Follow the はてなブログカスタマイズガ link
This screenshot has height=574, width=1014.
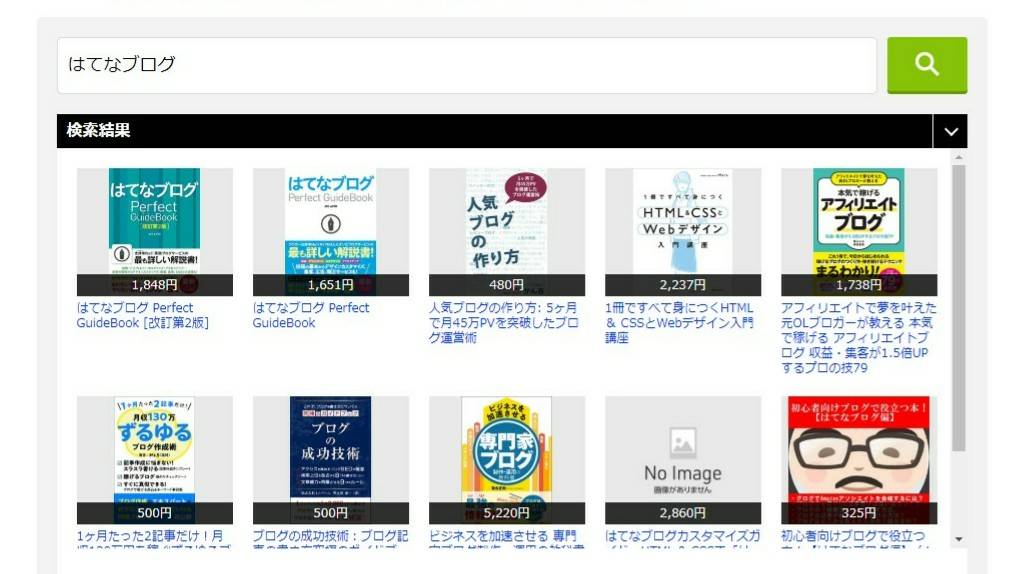(682, 539)
